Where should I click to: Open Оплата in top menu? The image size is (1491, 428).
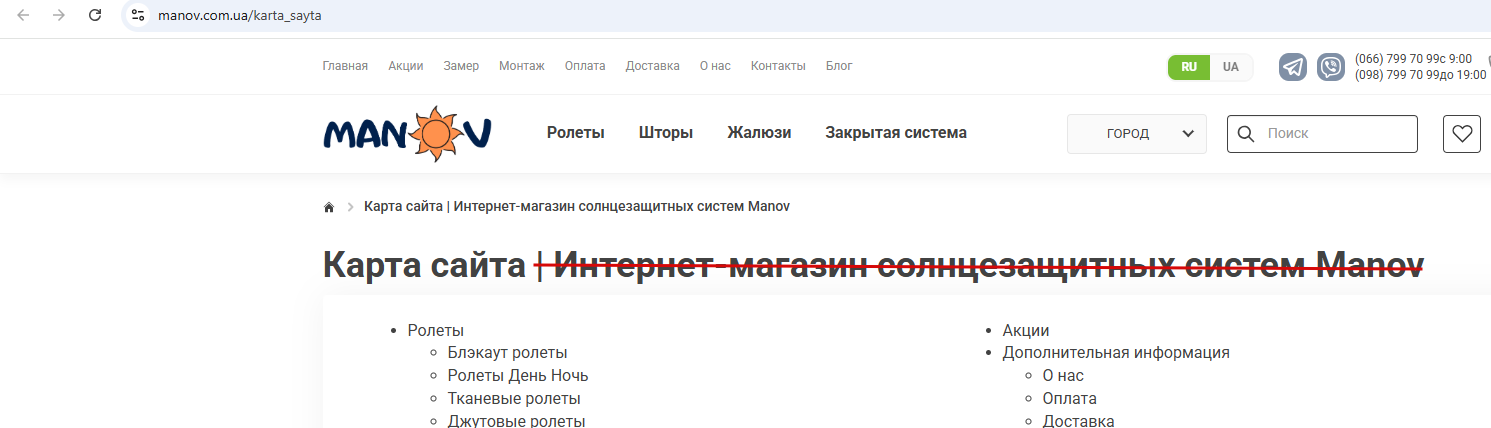pos(585,66)
